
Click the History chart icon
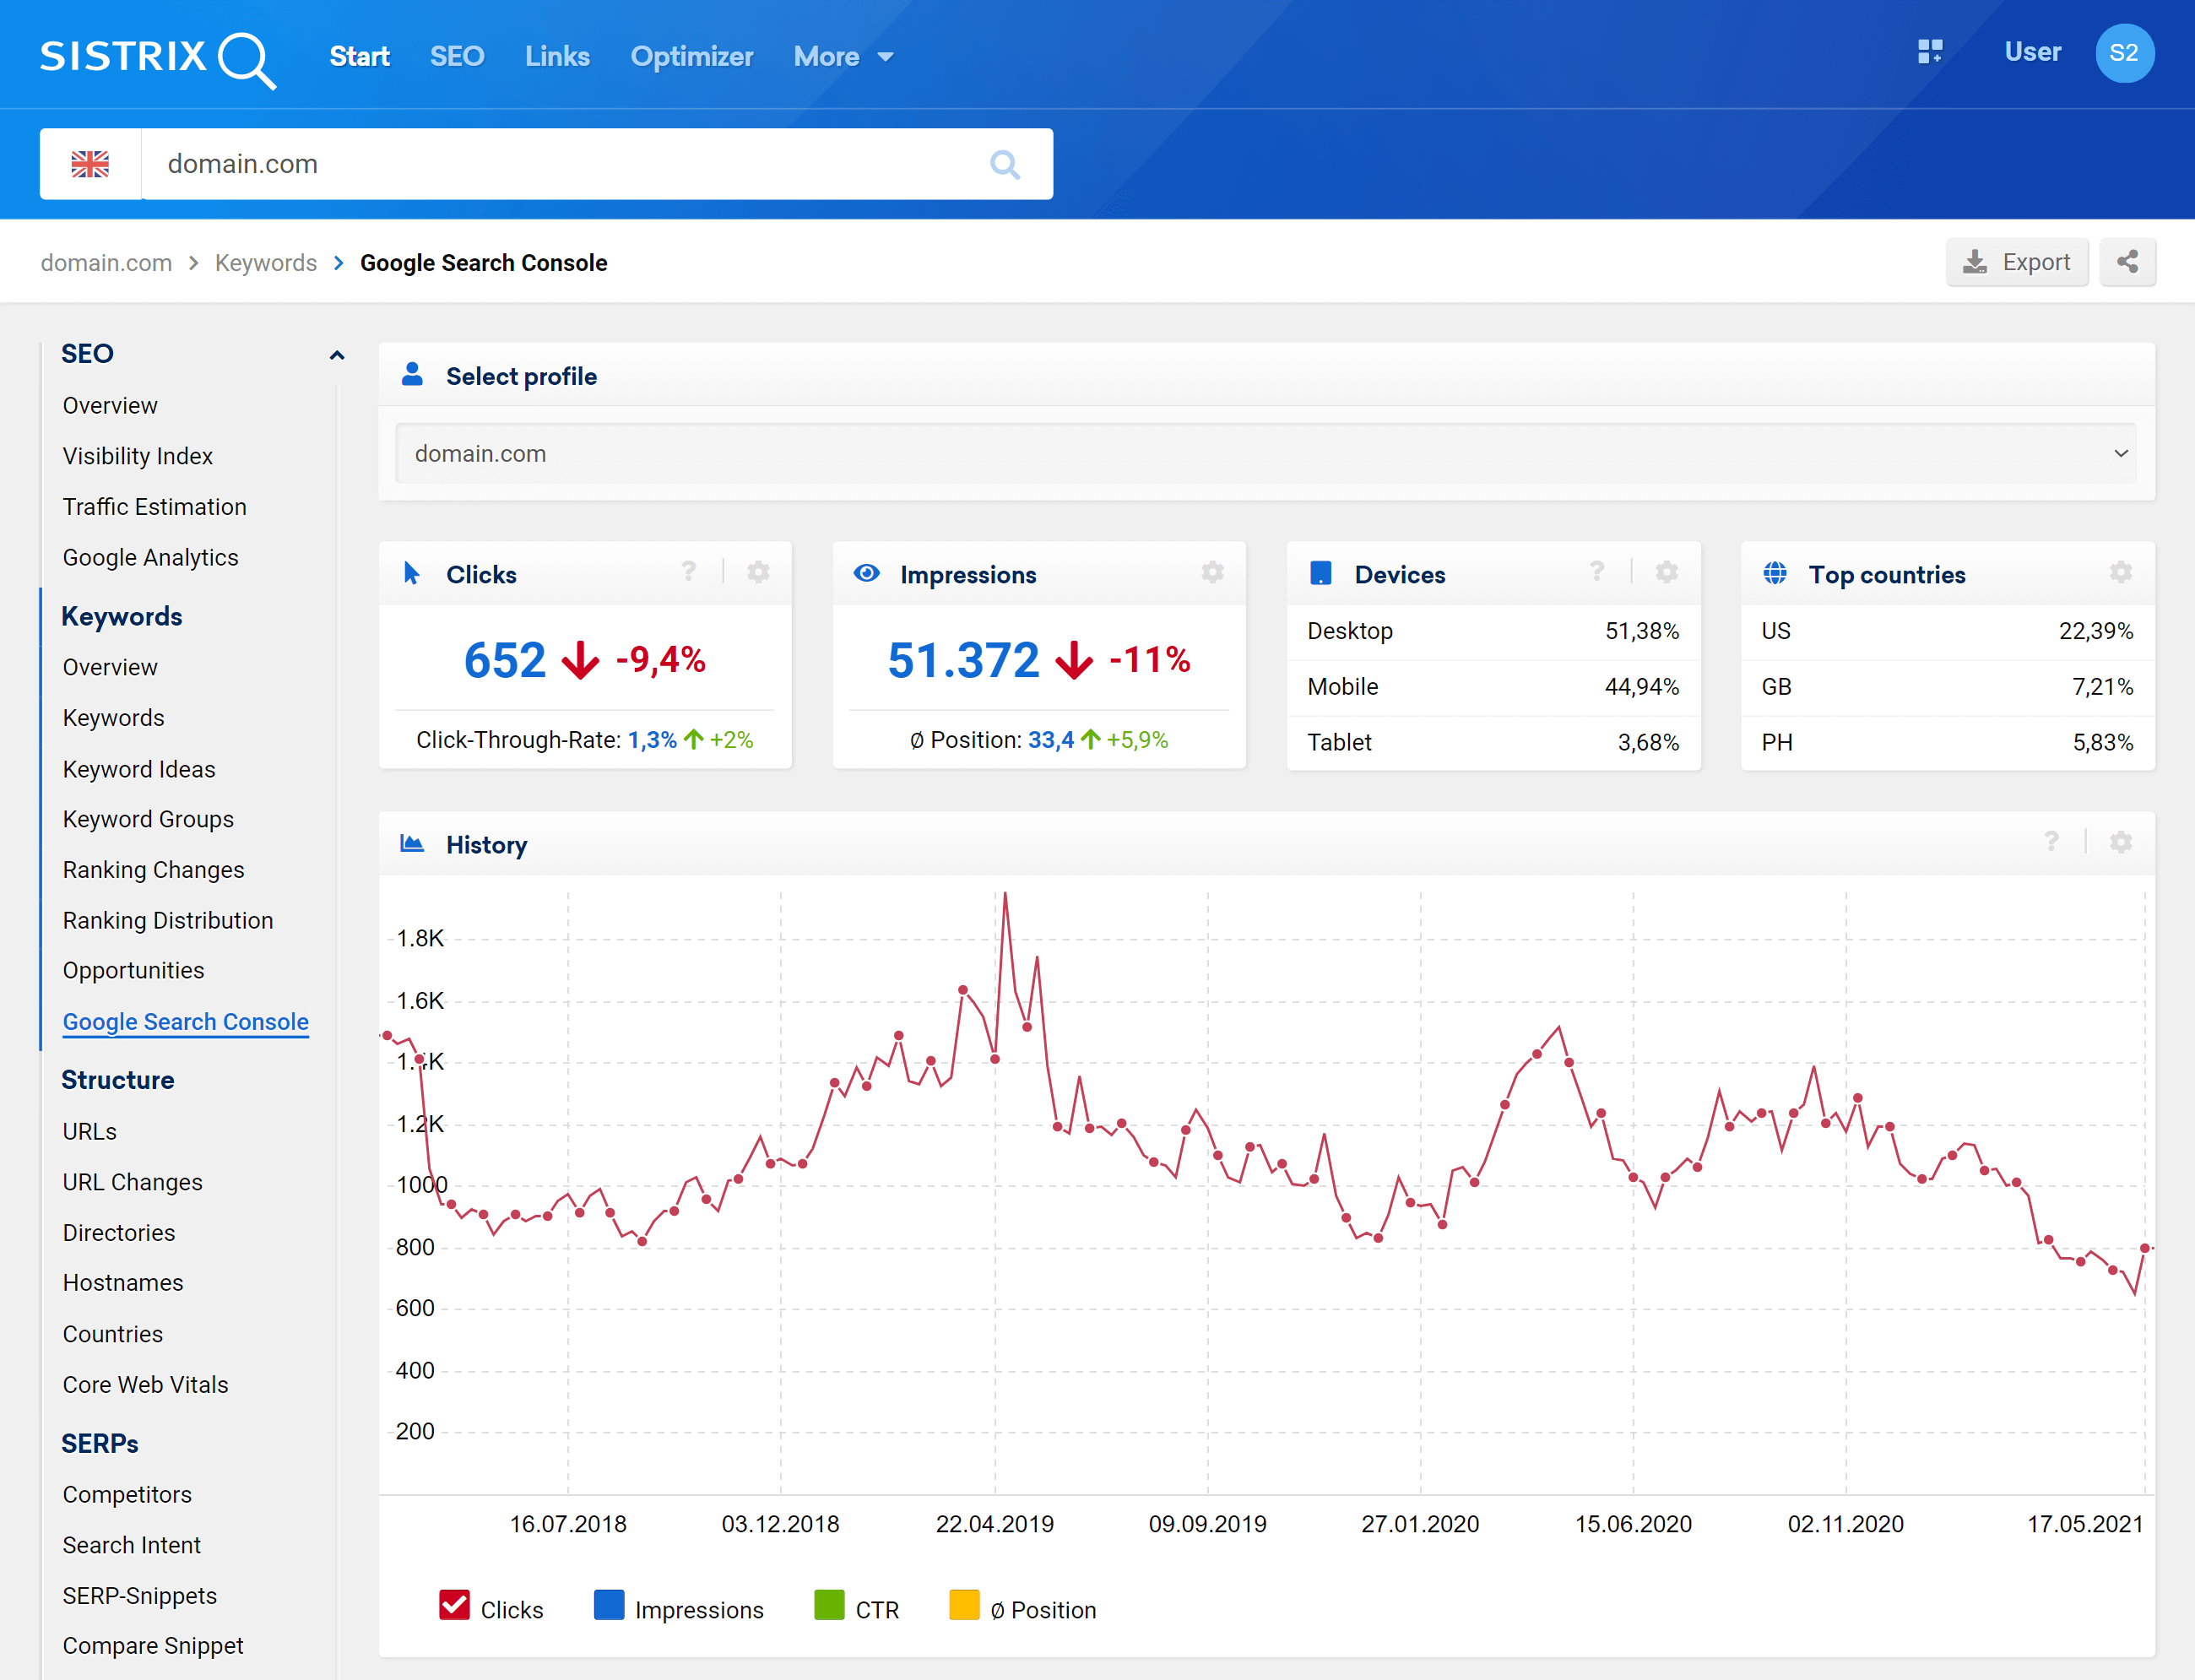click(x=412, y=843)
